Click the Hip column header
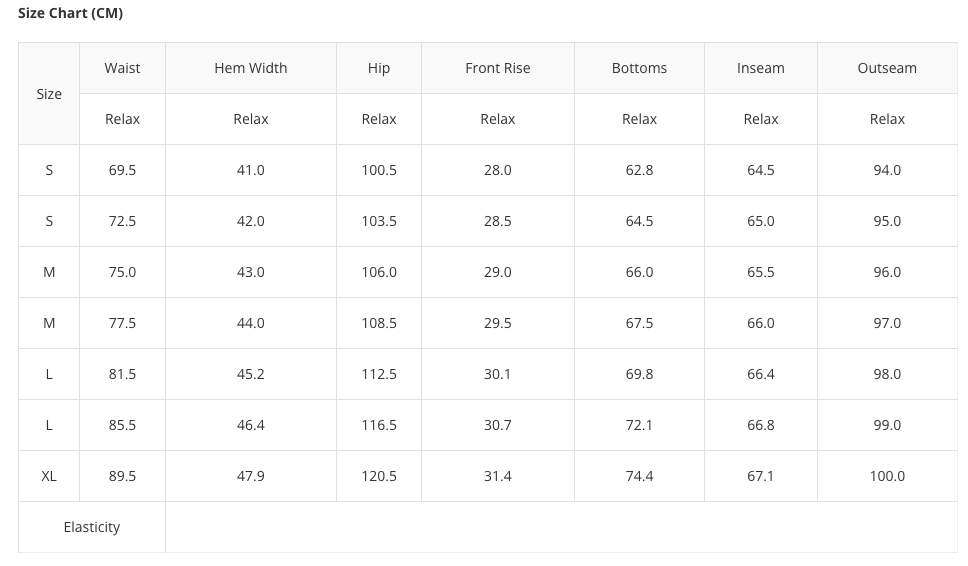The image size is (968, 566). coord(379,68)
